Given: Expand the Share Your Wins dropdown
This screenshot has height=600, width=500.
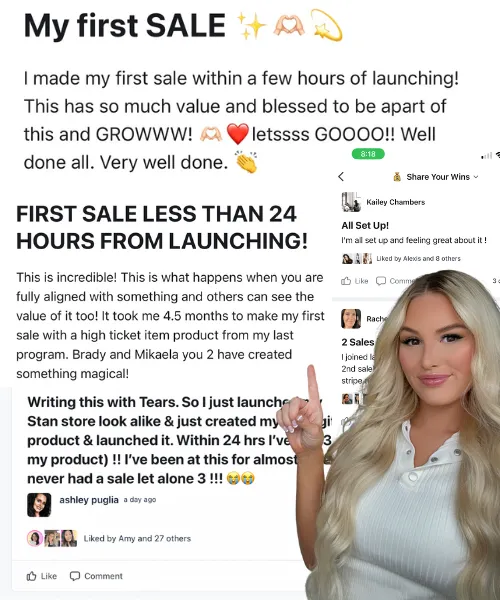Looking at the screenshot, I should tap(436, 177).
